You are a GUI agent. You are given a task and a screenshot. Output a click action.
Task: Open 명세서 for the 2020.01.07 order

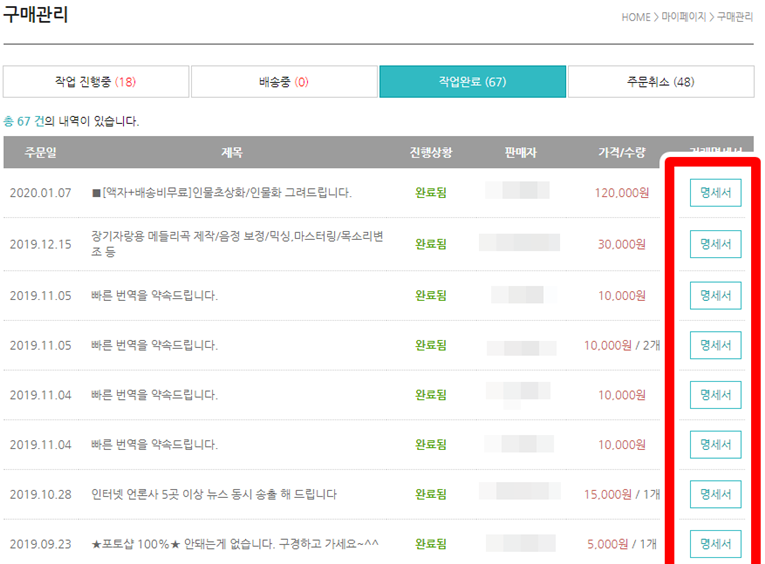click(x=715, y=193)
